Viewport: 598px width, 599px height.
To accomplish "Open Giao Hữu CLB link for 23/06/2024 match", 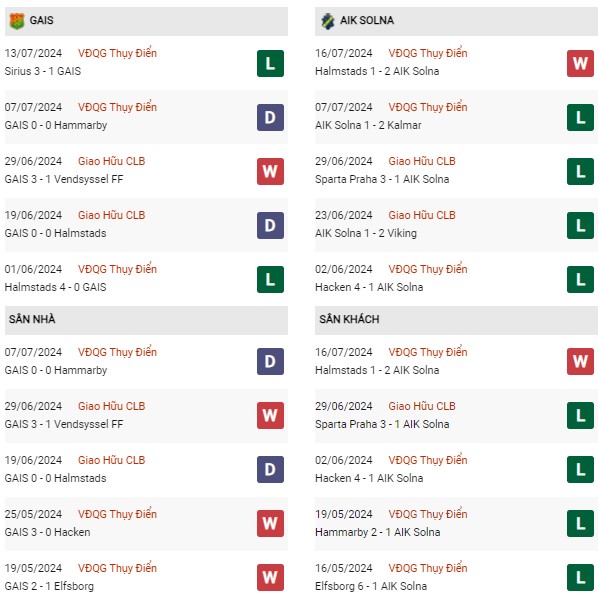I will (422, 215).
